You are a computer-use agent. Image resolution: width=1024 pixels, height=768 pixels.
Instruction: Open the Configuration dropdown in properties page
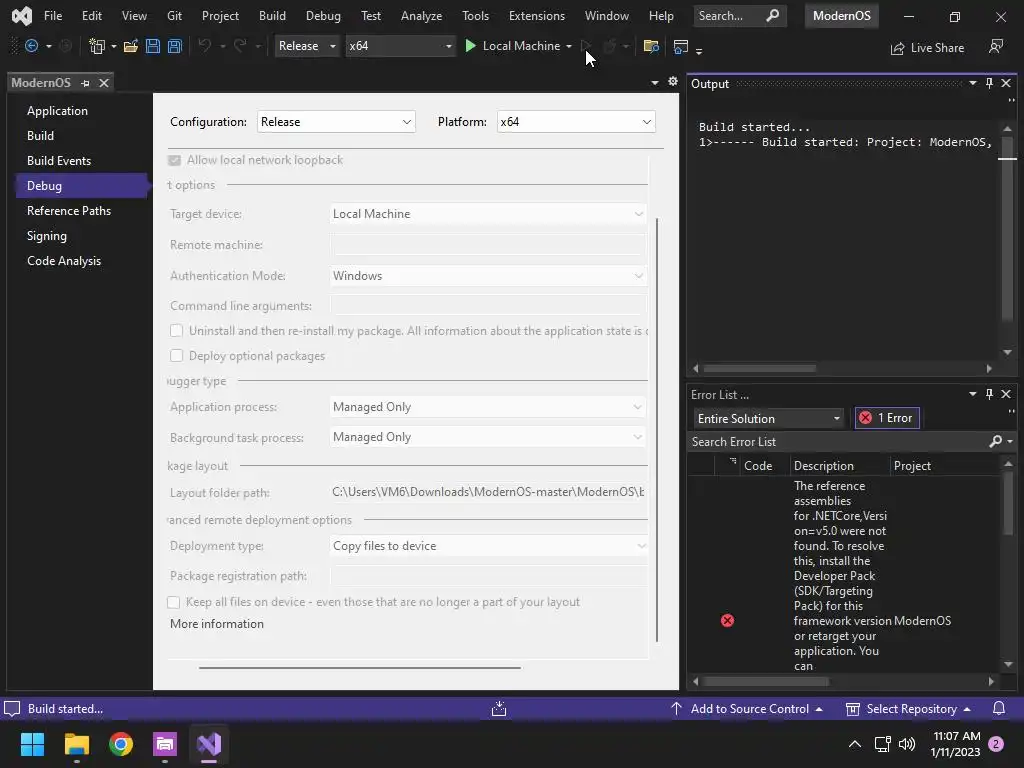click(x=336, y=121)
